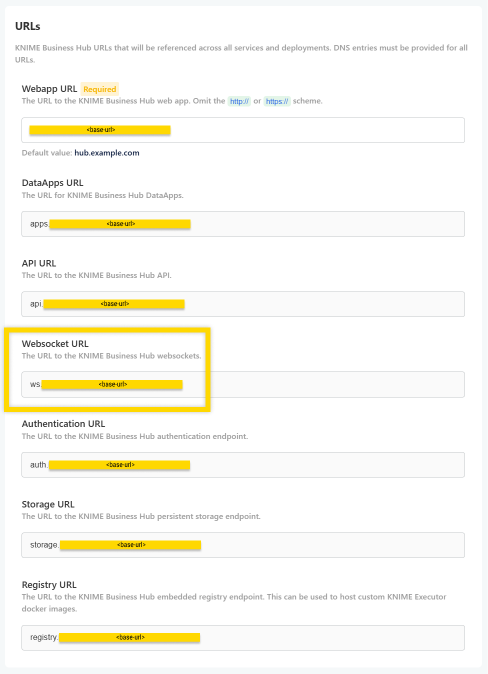Select the Authentication URL label
Screen dimensions: 488x674
click(63, 423)
